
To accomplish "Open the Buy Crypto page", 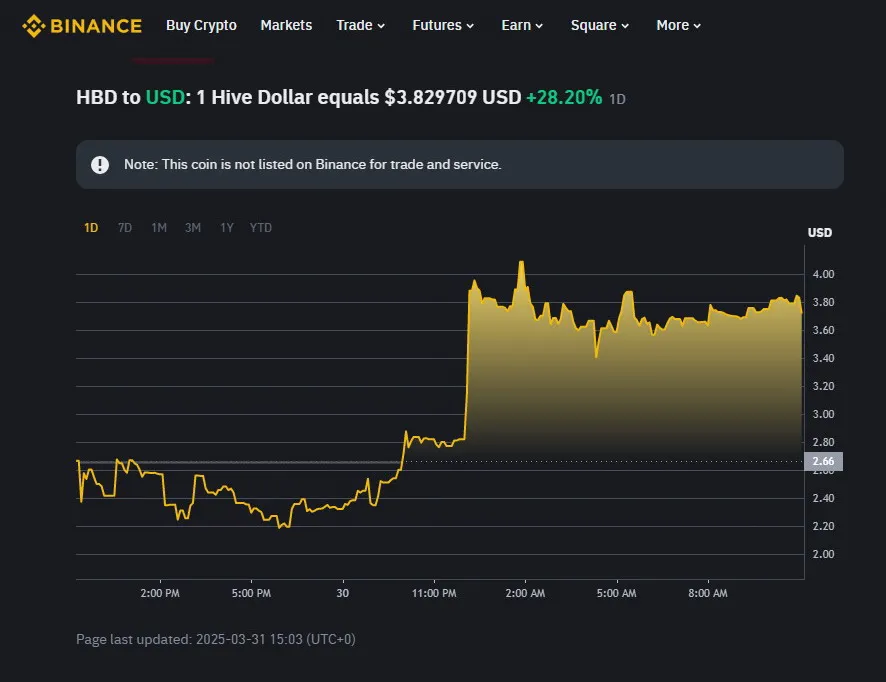I will point(201,25).
